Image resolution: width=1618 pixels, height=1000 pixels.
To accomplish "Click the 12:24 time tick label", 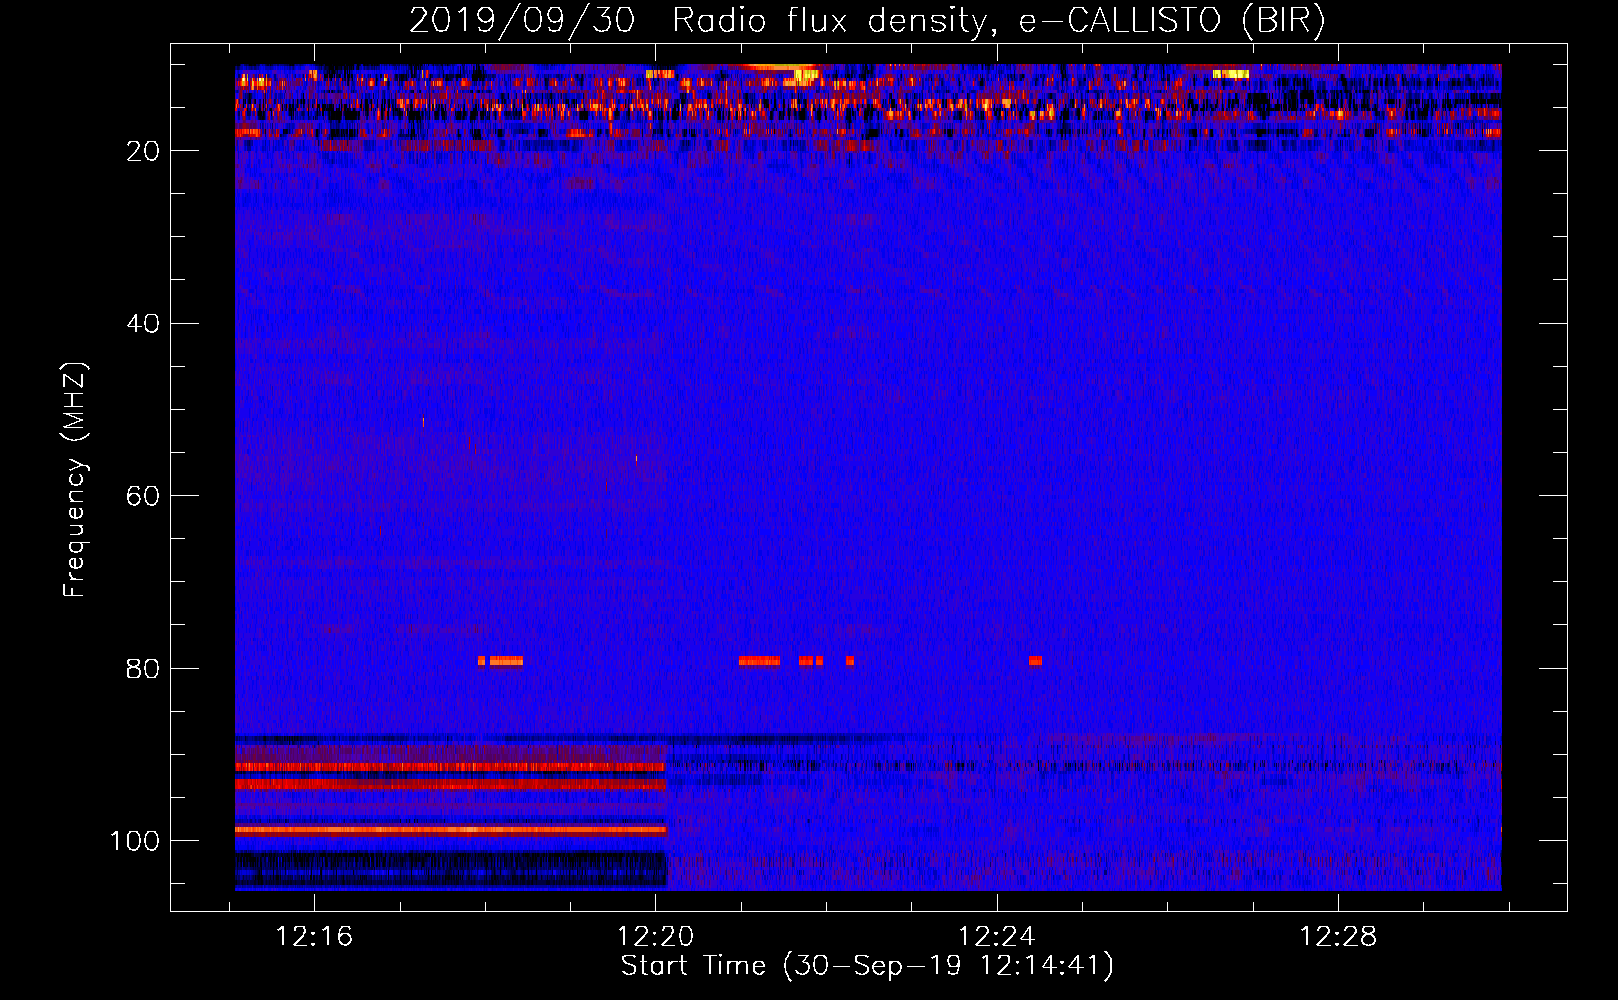I will (996, 937).
